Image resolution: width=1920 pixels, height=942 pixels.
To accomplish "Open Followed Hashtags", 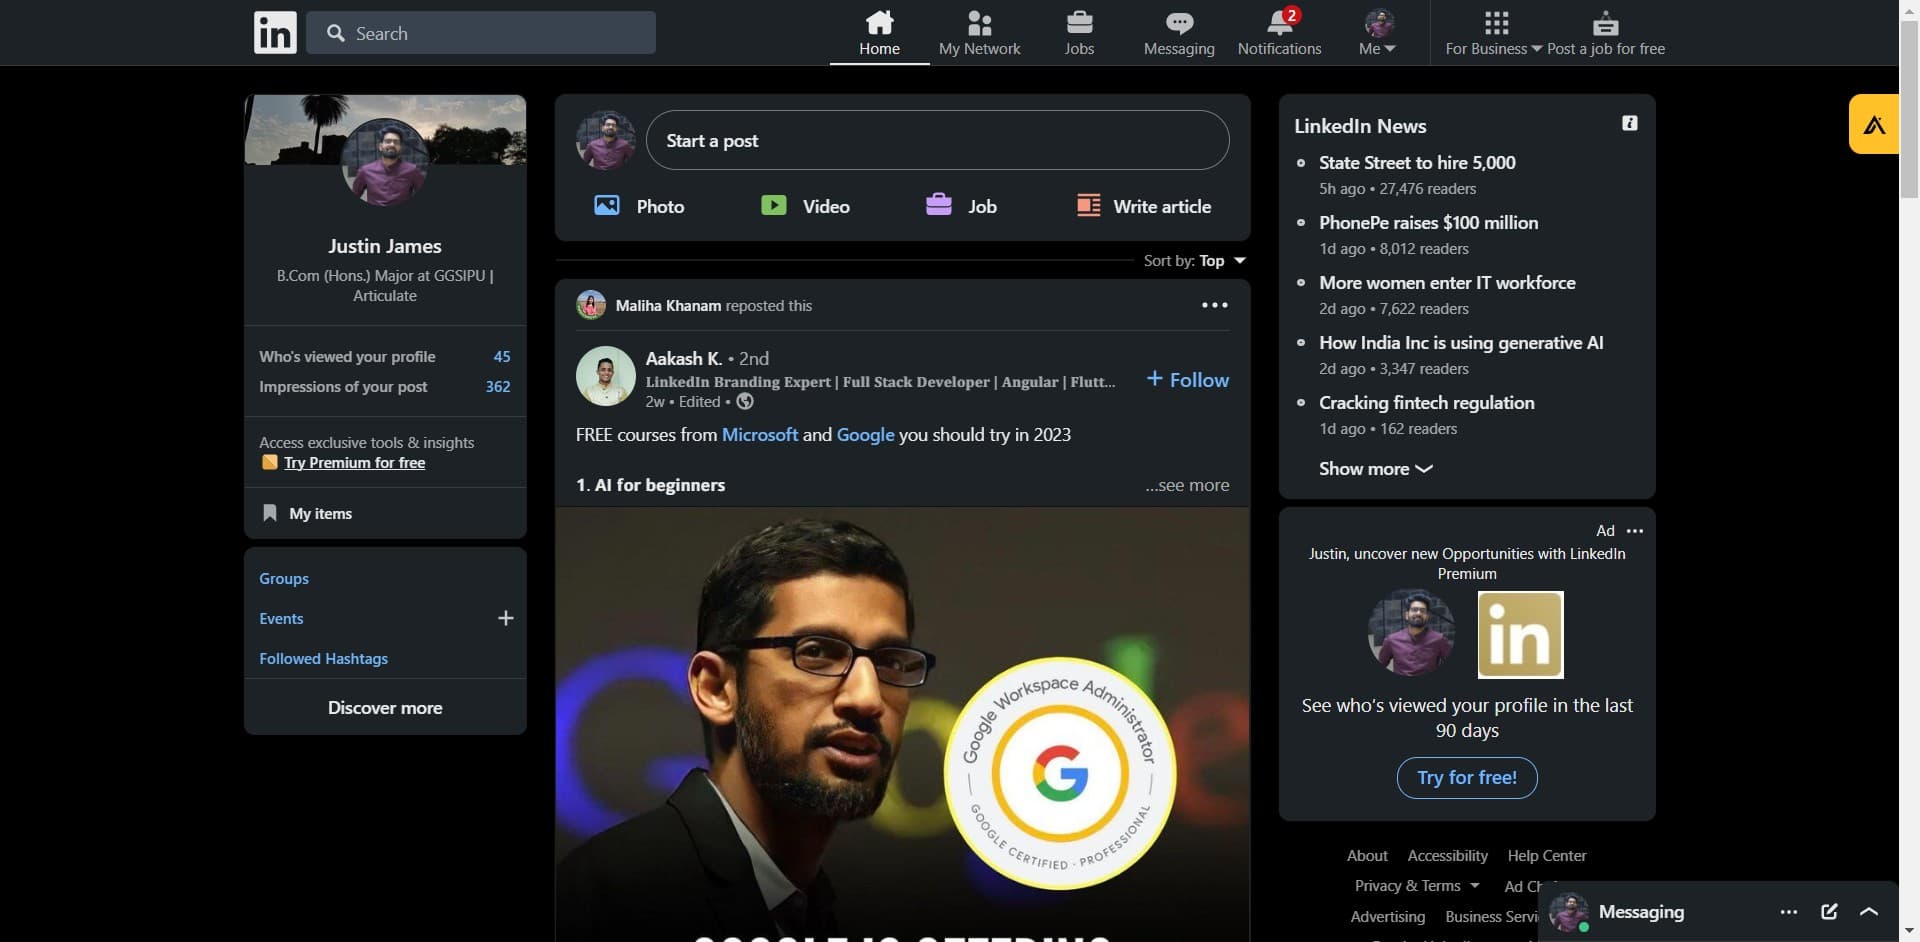I will point(323,659).
